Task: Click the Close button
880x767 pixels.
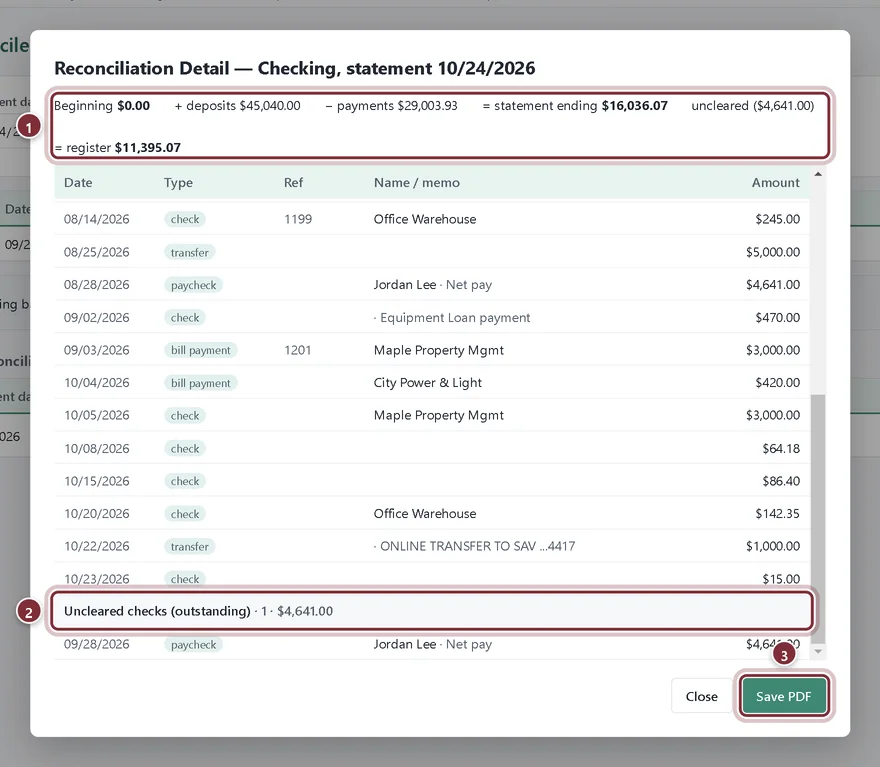Action: (x=701, y=696)
